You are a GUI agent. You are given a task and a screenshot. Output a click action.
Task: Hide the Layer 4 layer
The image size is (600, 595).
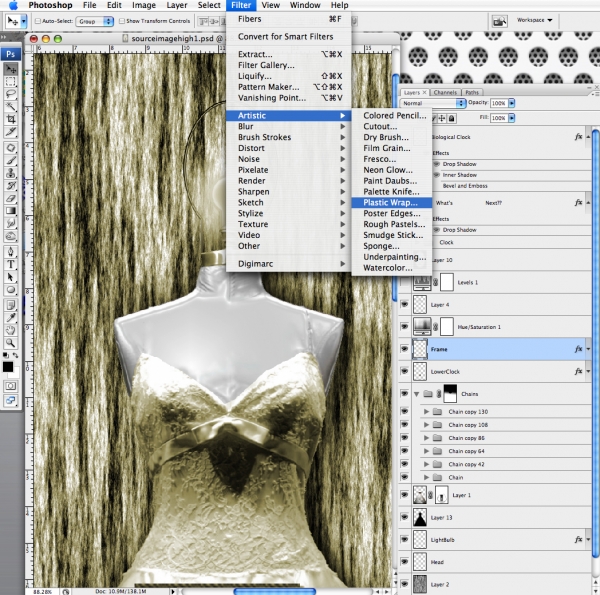[x=404, y=304]
